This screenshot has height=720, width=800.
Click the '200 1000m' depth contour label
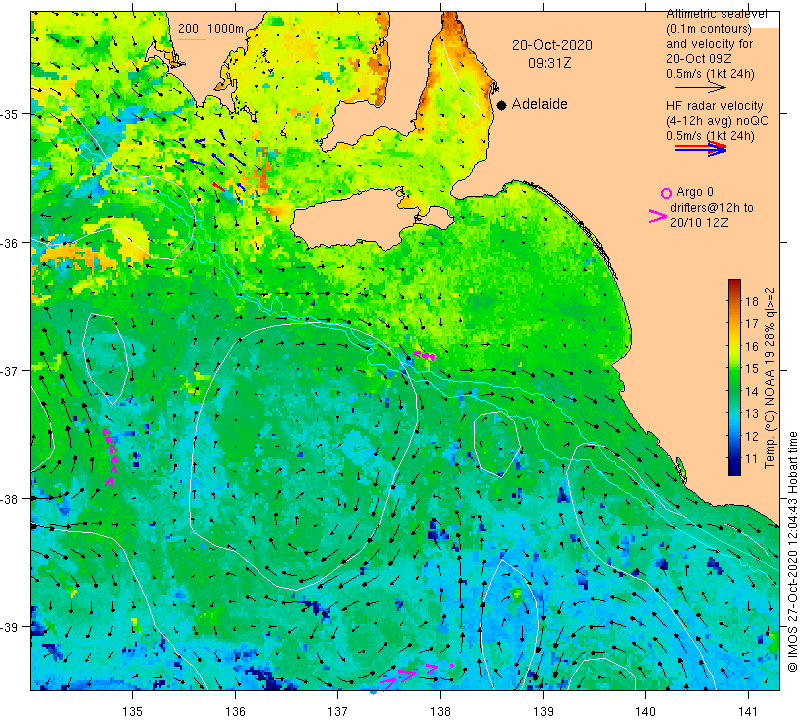(211, 29)
